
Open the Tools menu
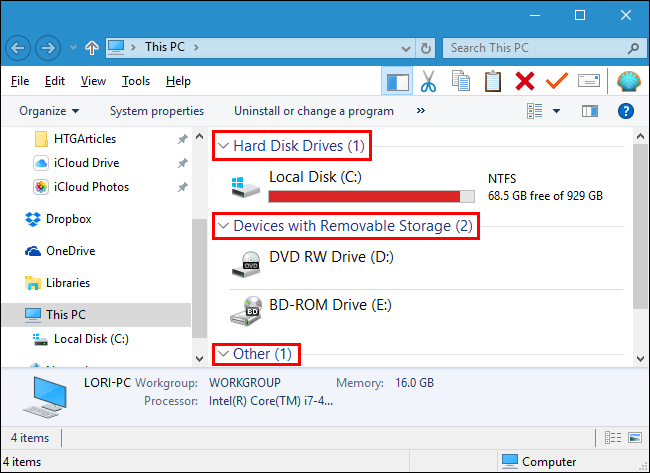click(x=136, y=81)
